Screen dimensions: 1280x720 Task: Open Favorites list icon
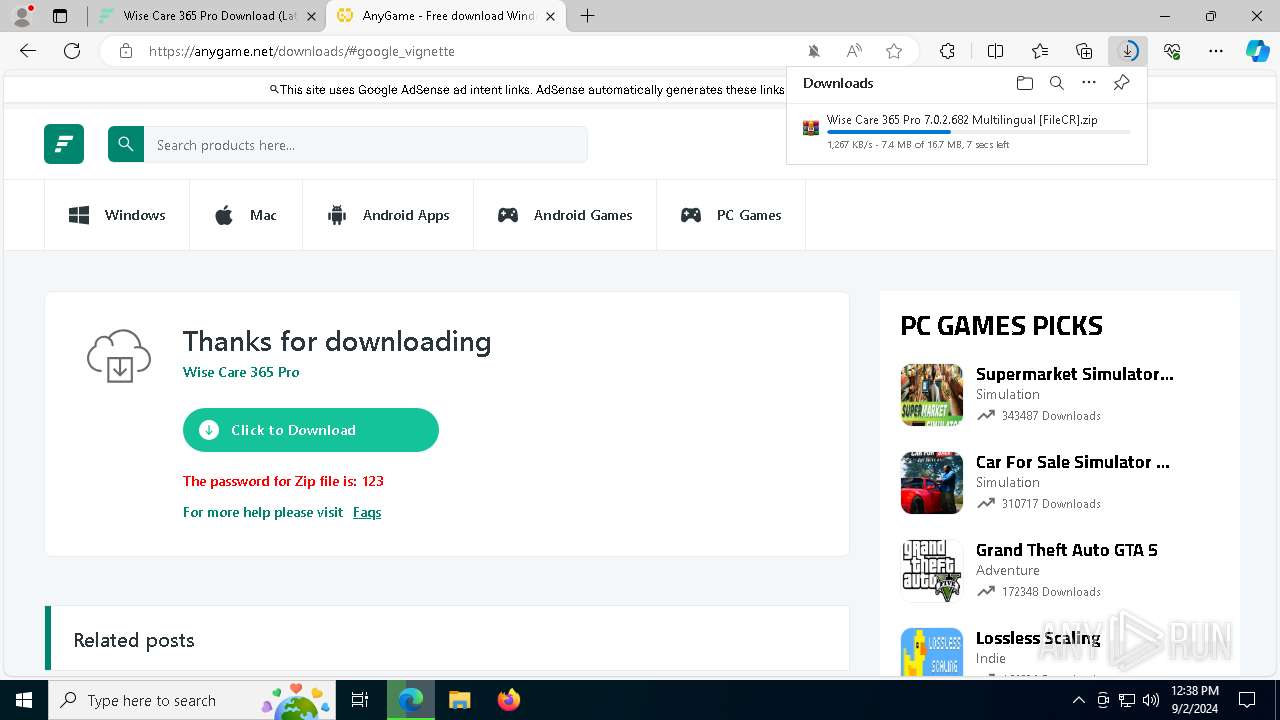point(1040,51)
